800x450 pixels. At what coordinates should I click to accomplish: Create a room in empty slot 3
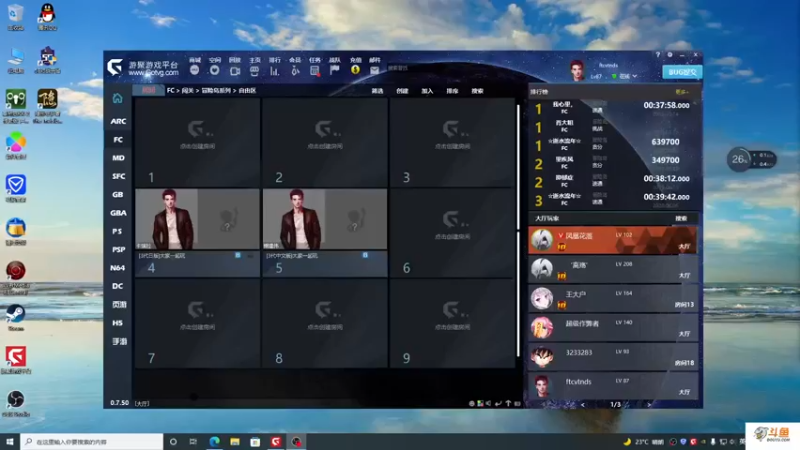point(453,142)
